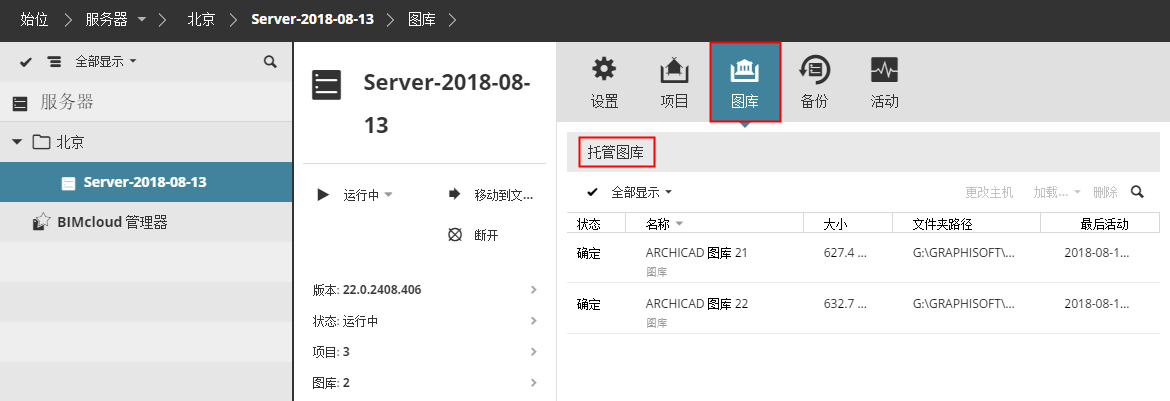Collapse the 北京 folder tree arrow
This screenshot has width=1170, height=401.
coord(17,142)
